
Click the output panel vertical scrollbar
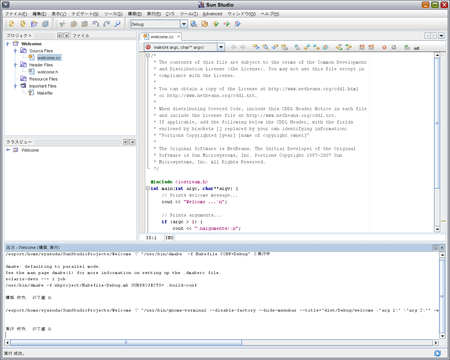(442, 296)
